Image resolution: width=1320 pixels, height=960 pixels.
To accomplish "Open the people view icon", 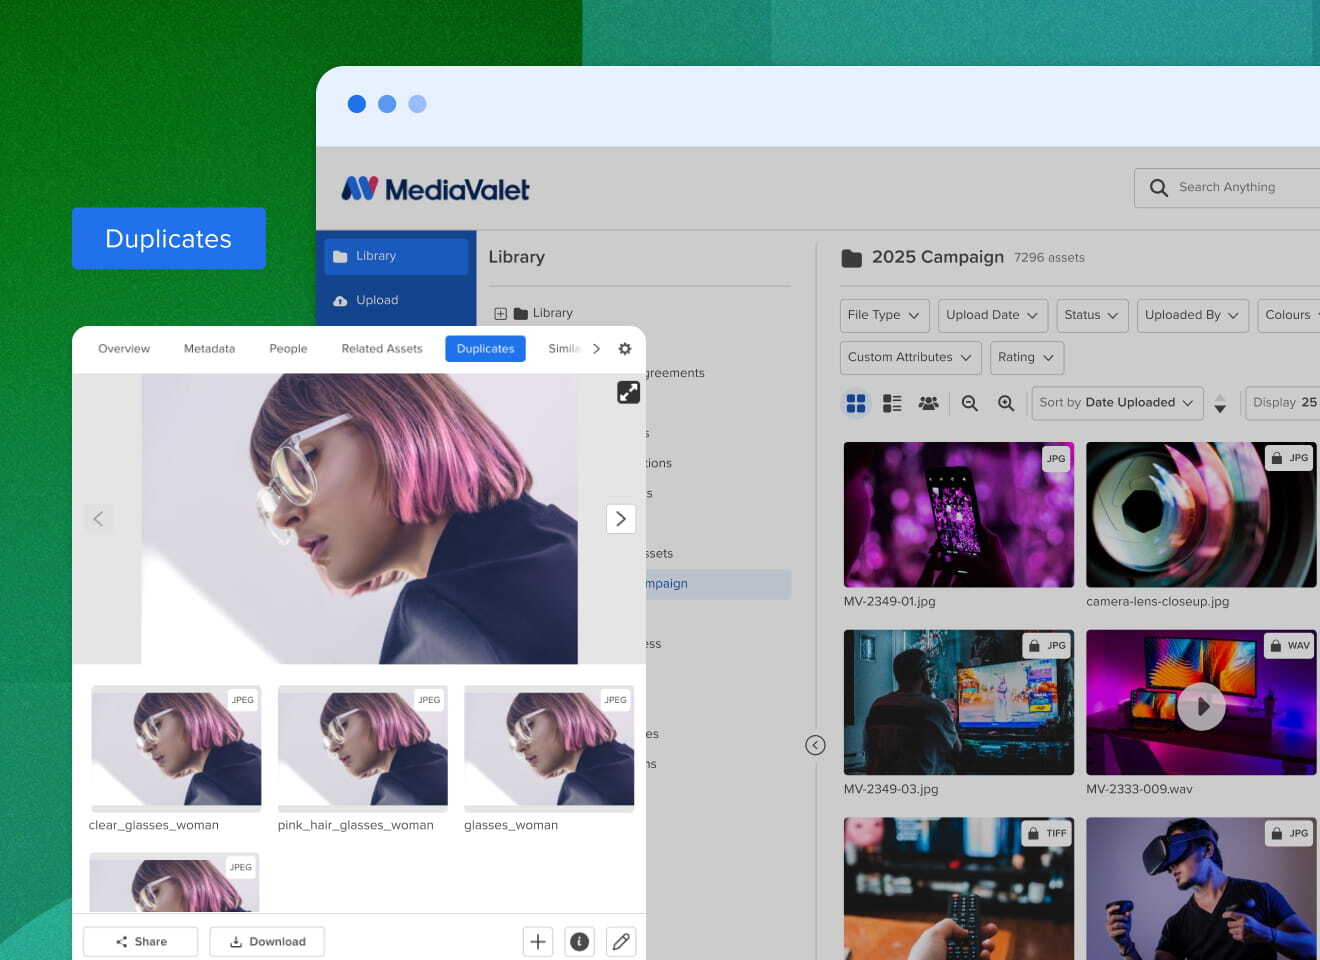I will click(x=928, y=402).
